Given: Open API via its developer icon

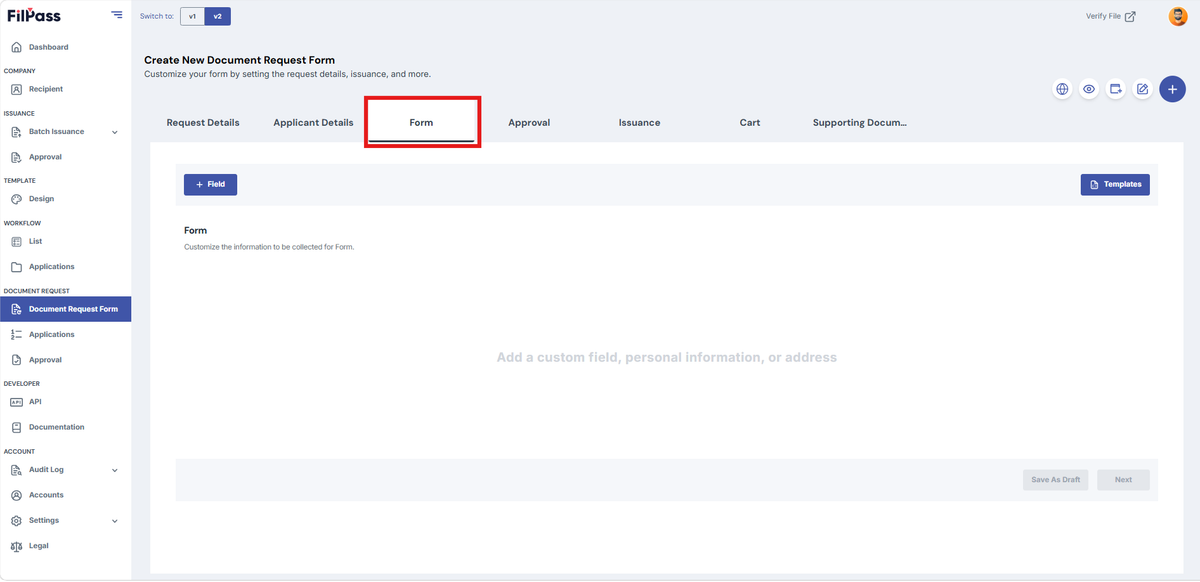Looking at the screenshot, I should tap(16, 402).
